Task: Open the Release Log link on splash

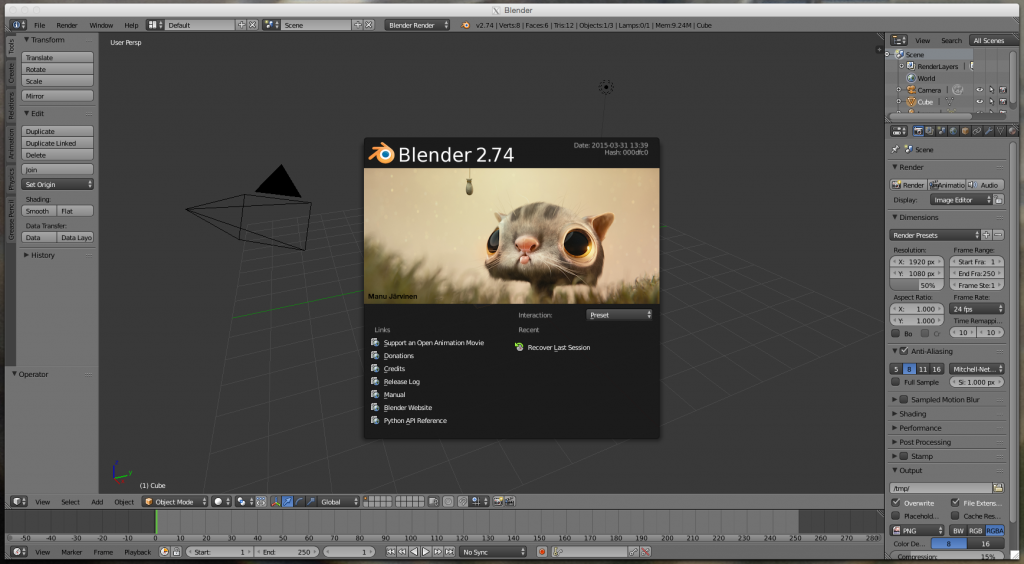Action: [x=402, y=382]
